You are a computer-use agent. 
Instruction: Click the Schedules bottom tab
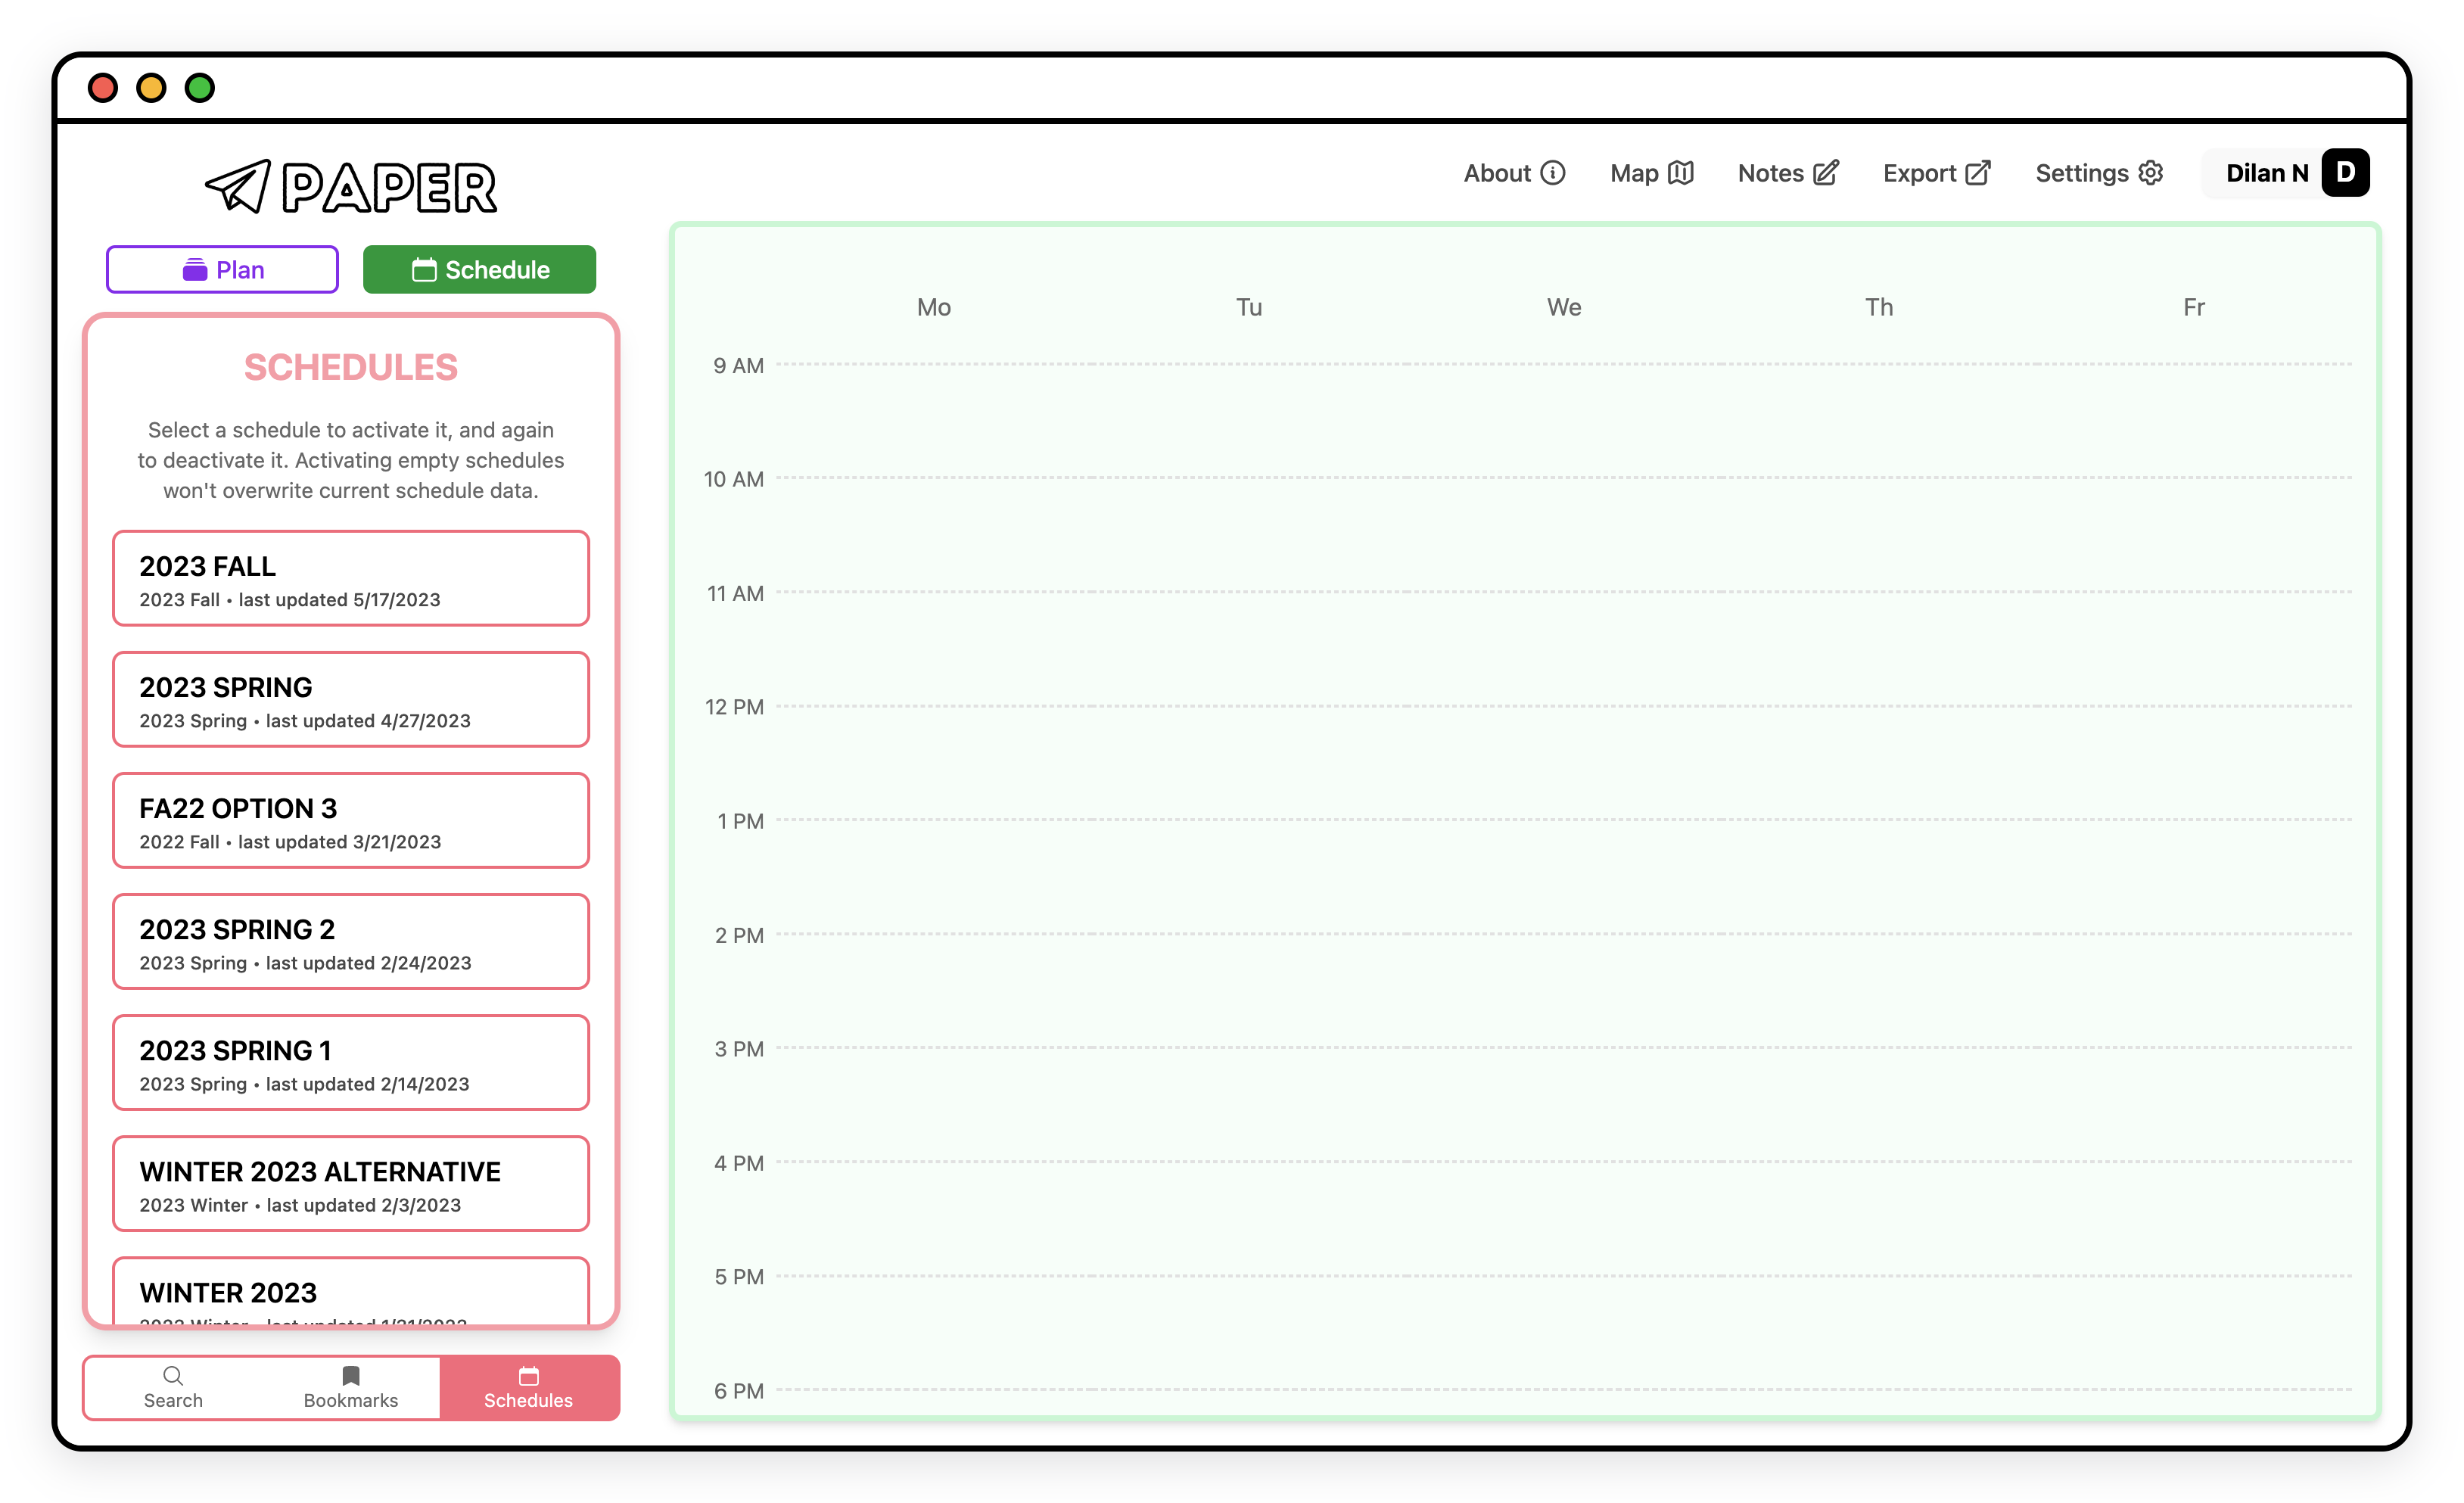click(x=528, y=1385)
